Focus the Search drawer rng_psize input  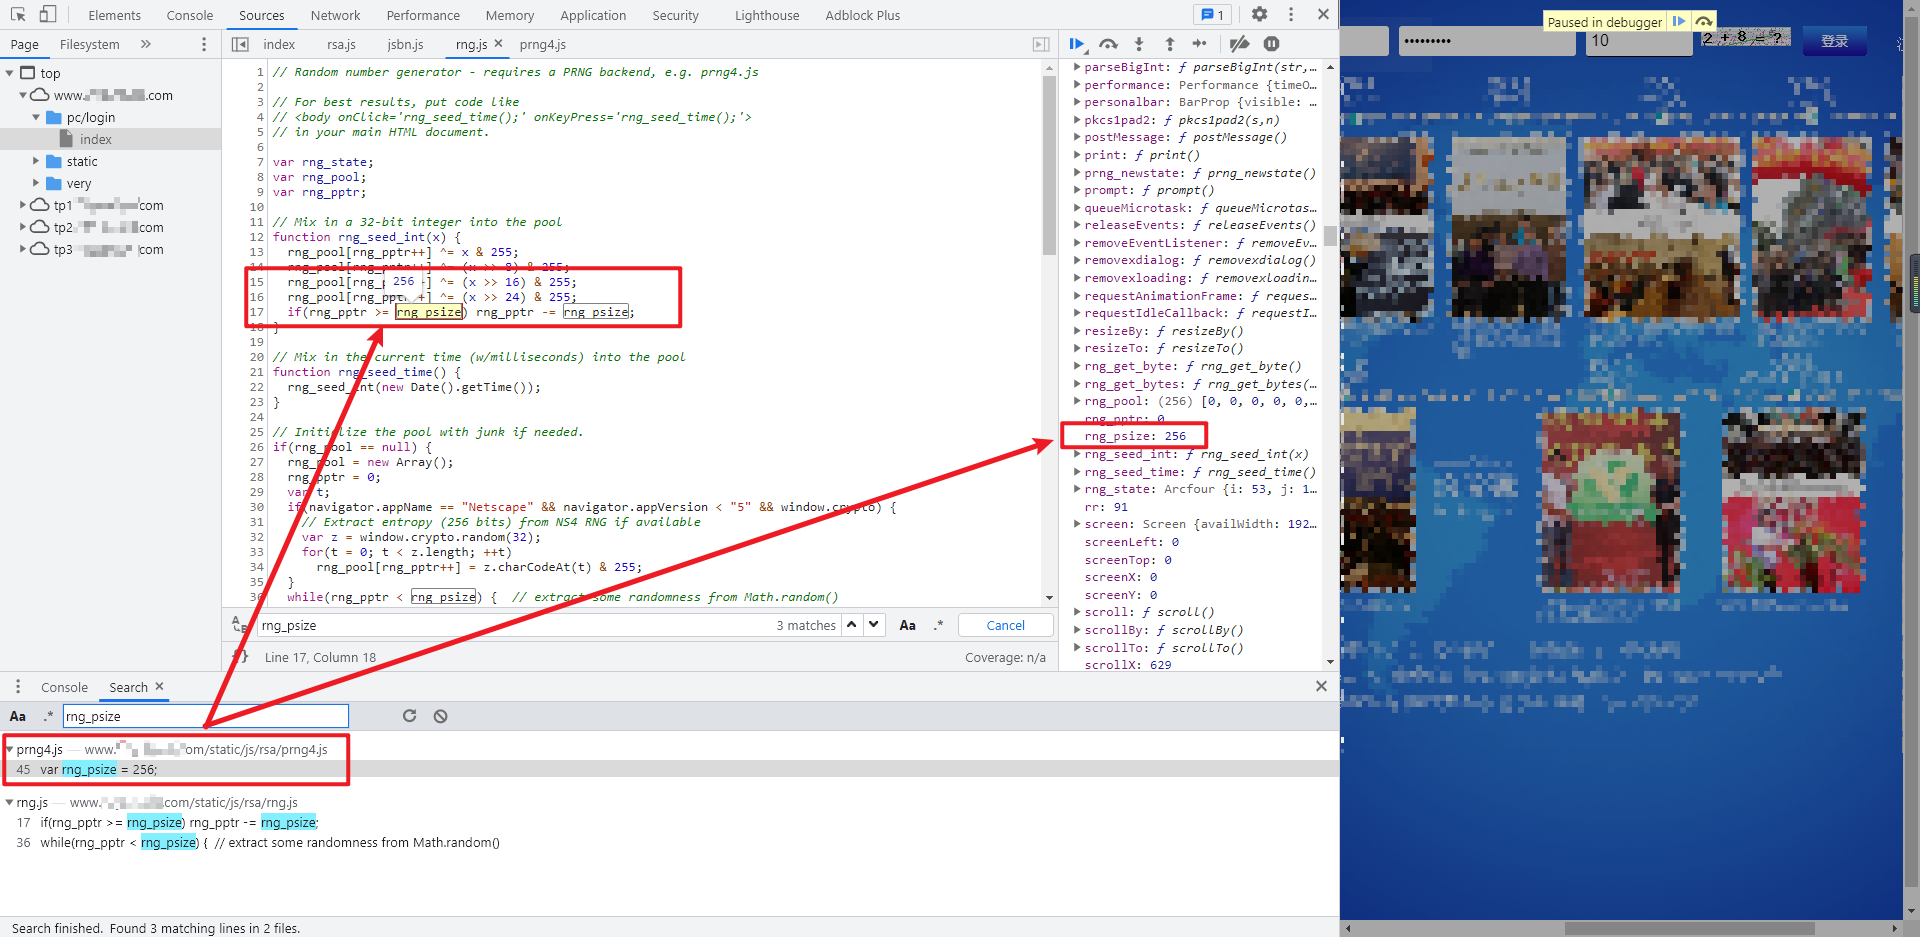[206, 716]
